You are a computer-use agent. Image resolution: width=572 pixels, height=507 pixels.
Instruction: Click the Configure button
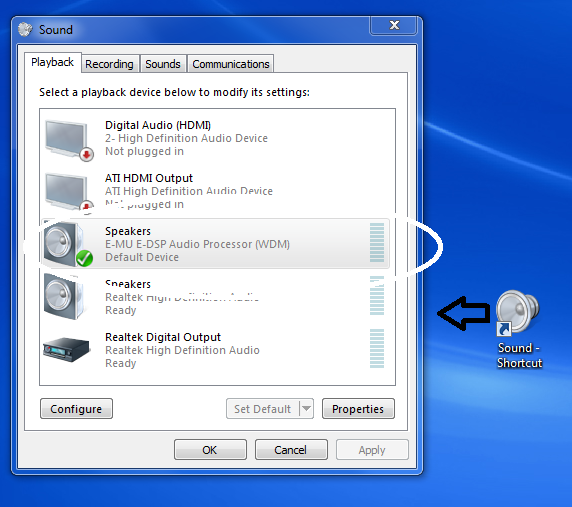(76, 409)
